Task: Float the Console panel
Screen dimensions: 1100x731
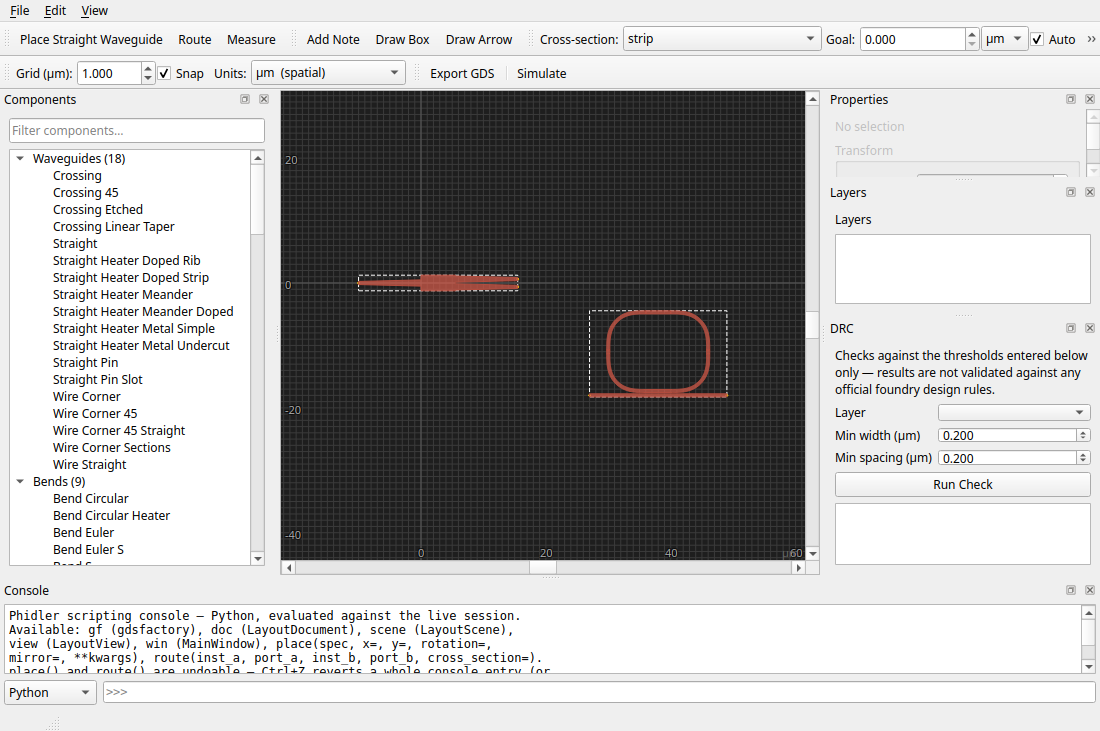Action: (1071, 591)
